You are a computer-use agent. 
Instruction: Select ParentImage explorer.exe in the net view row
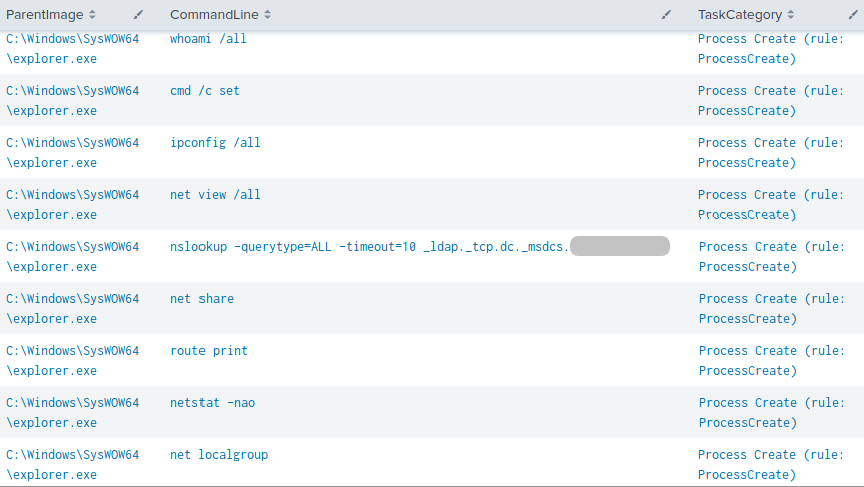[72, 204]
